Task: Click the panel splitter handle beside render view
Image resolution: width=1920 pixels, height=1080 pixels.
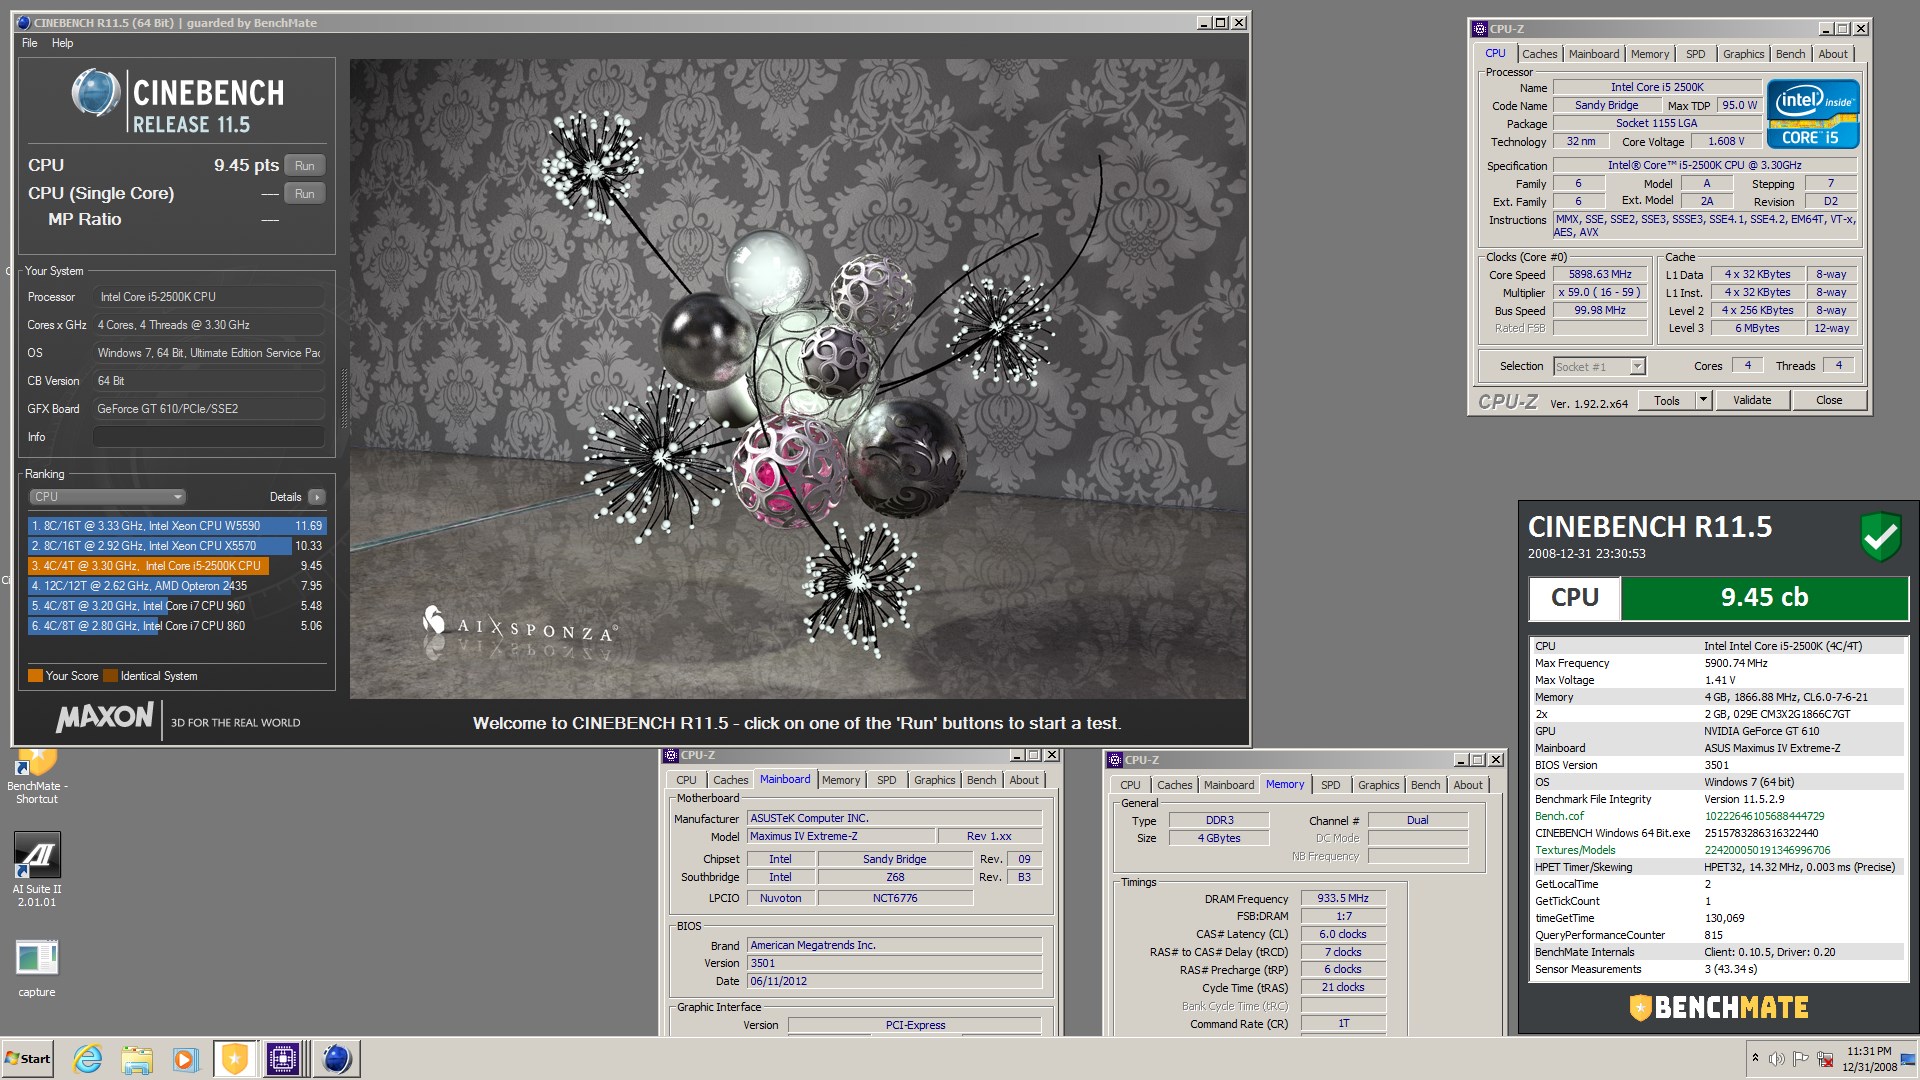Action: (345, 398)
